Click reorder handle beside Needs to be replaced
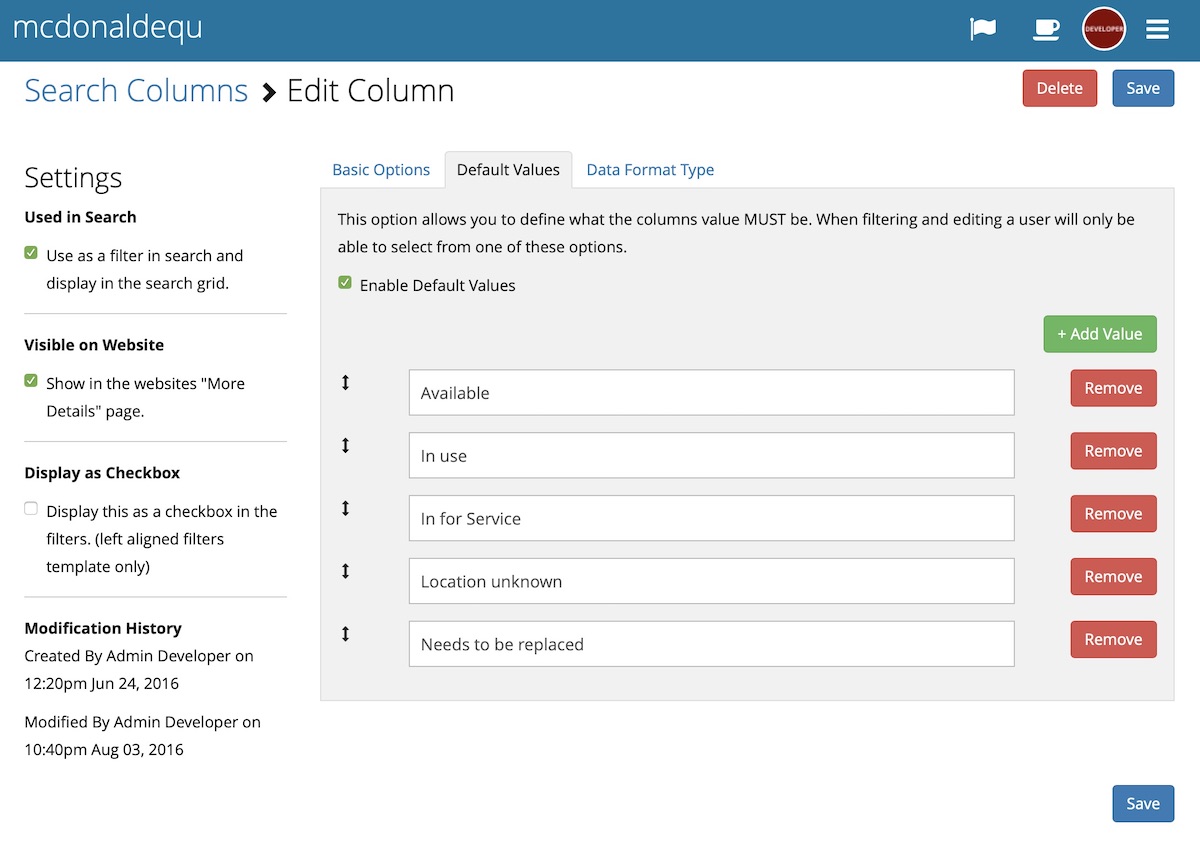The image size is (1200, 861). [x=346, y=634]
